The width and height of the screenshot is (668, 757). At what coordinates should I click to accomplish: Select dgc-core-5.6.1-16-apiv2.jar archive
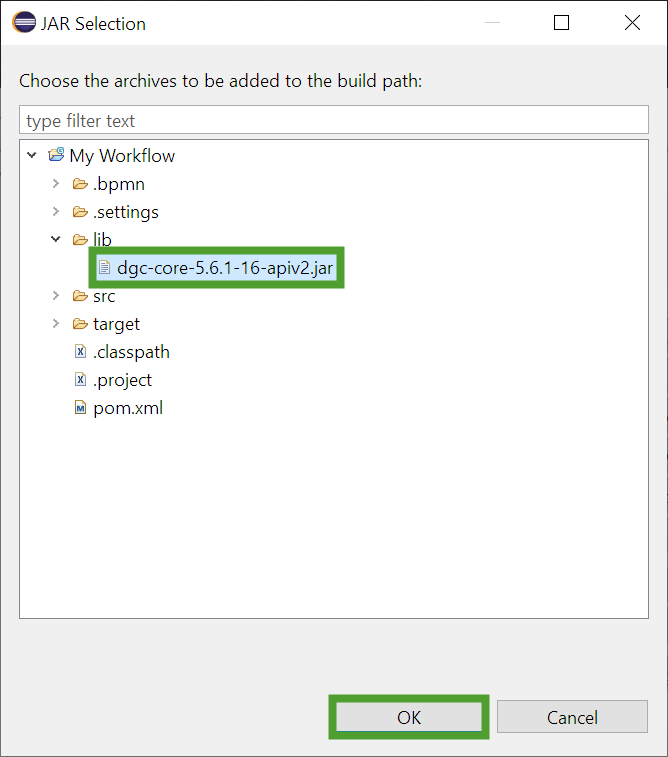pyautogui.click(x=224, y=268)
